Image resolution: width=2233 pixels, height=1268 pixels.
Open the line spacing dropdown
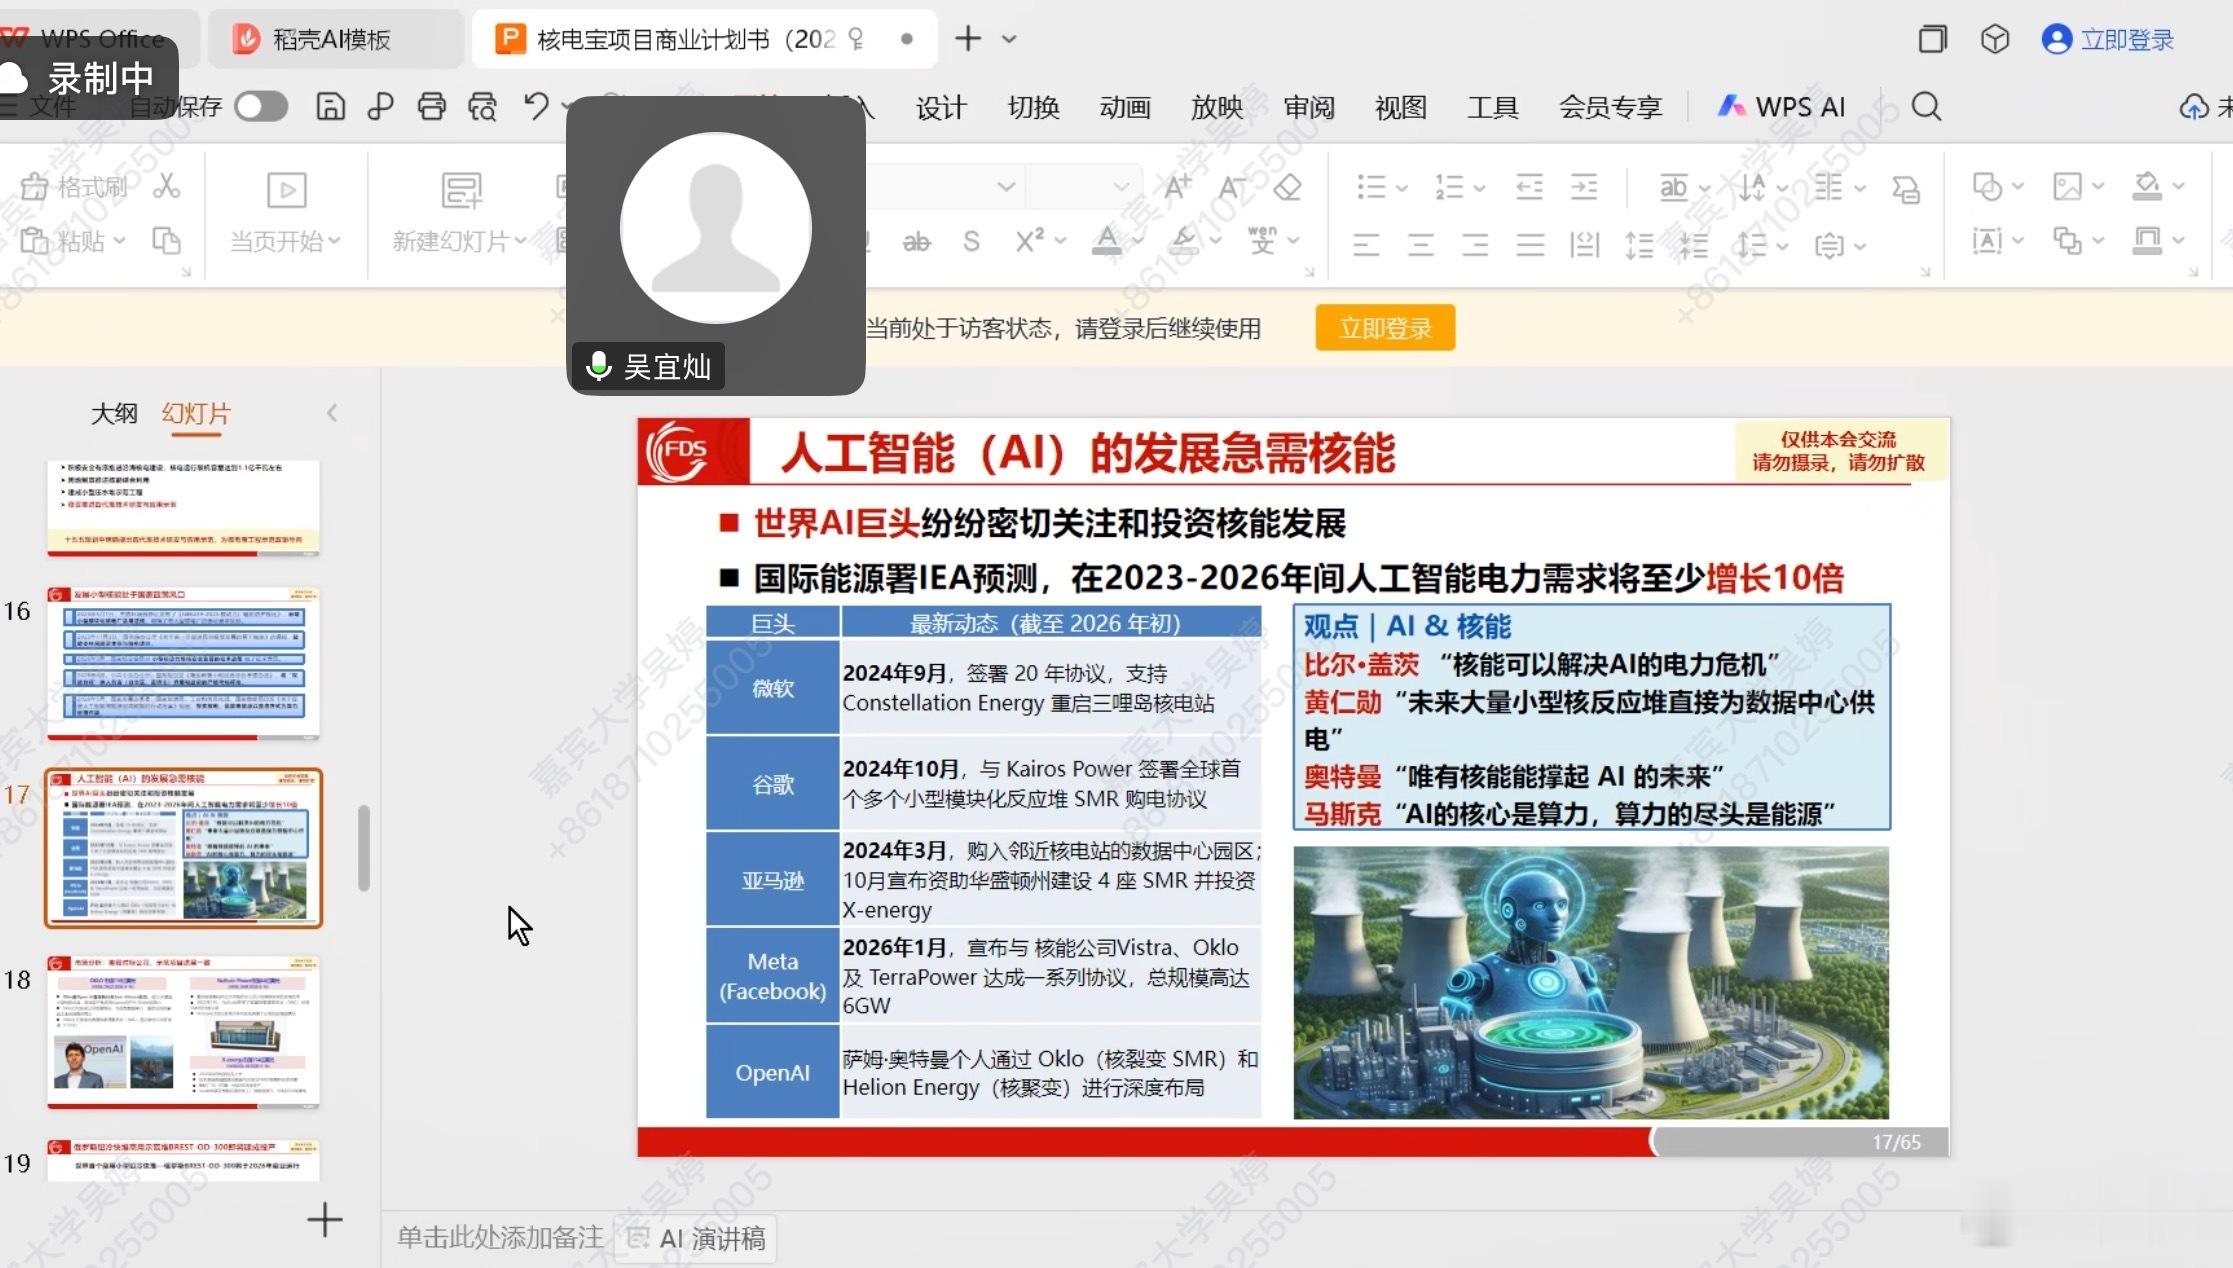click(1762, 245)
